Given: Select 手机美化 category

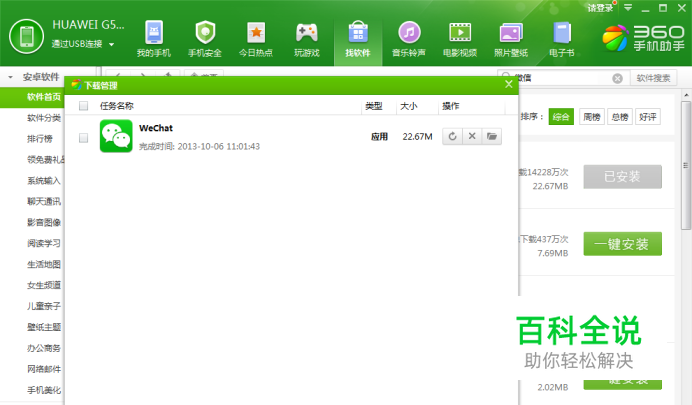Looking at the screenshot, I should 43,390.
